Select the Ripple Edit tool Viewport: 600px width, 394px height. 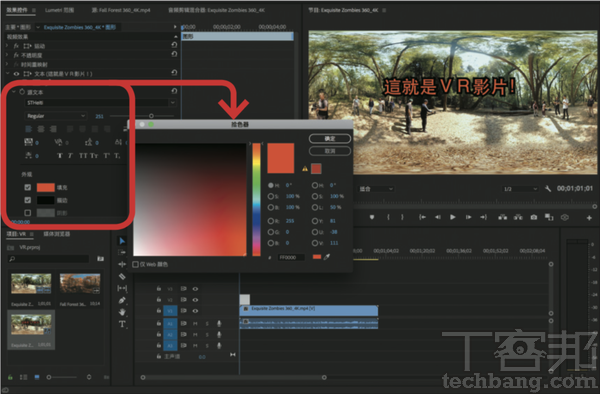point(122,264)
